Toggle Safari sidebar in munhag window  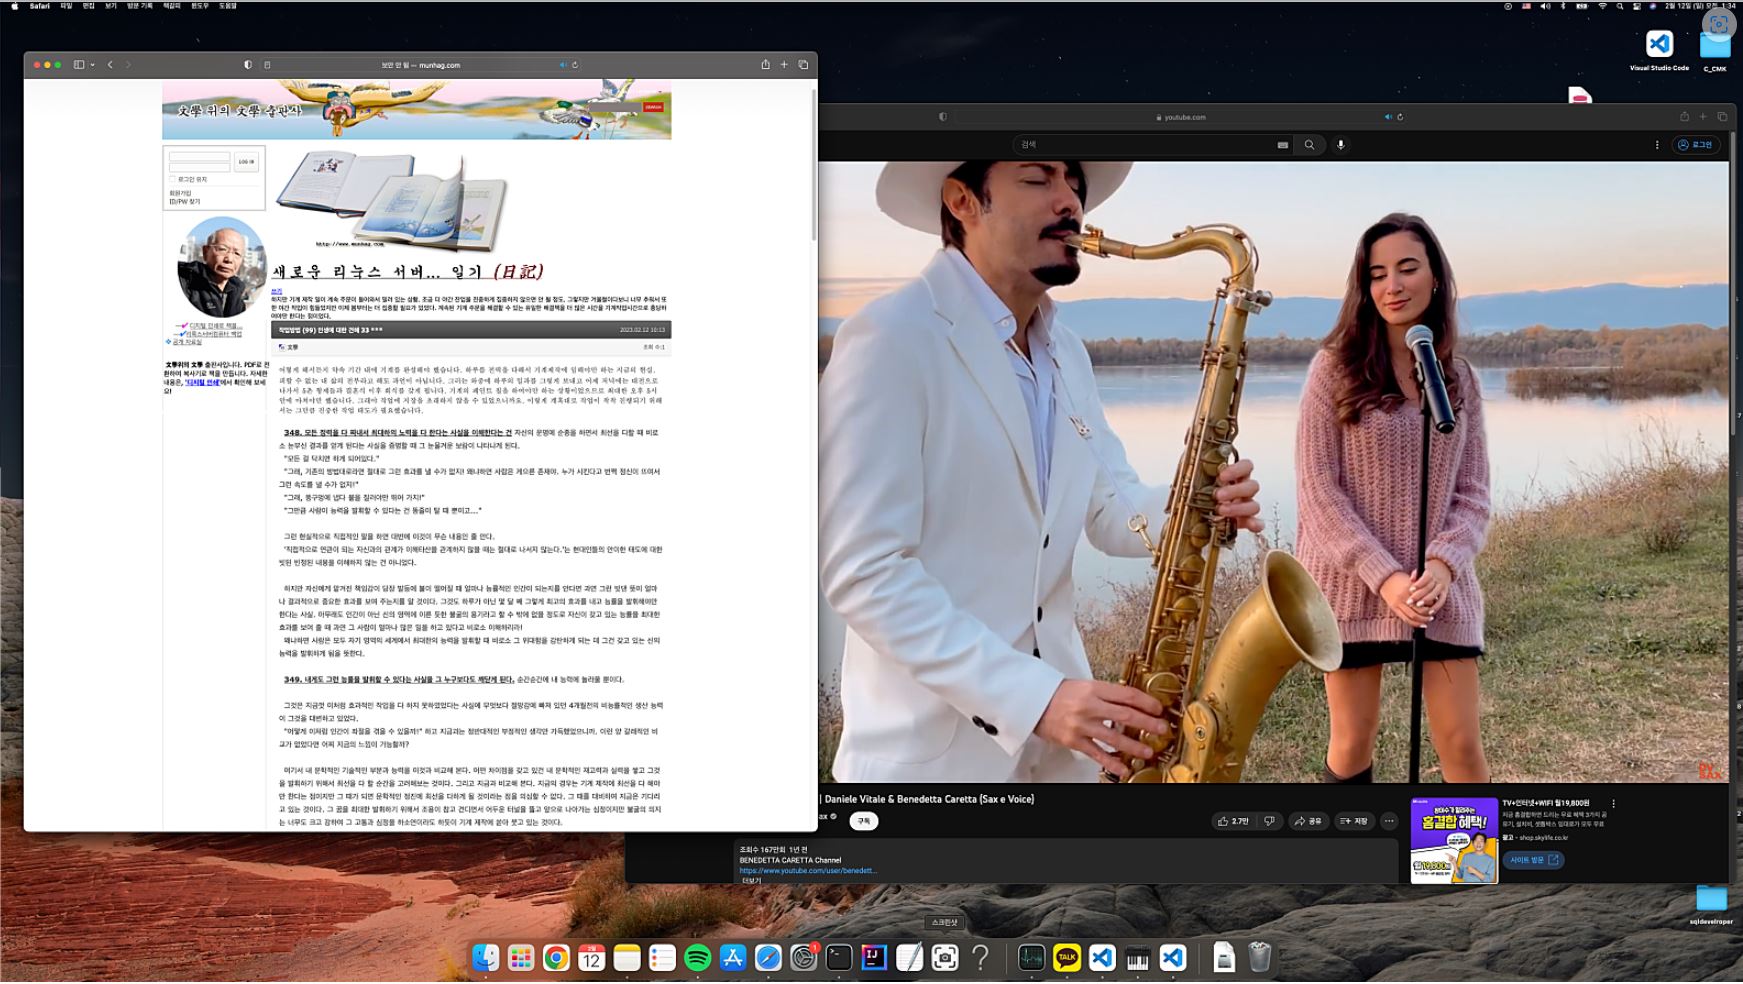(79, 65)
